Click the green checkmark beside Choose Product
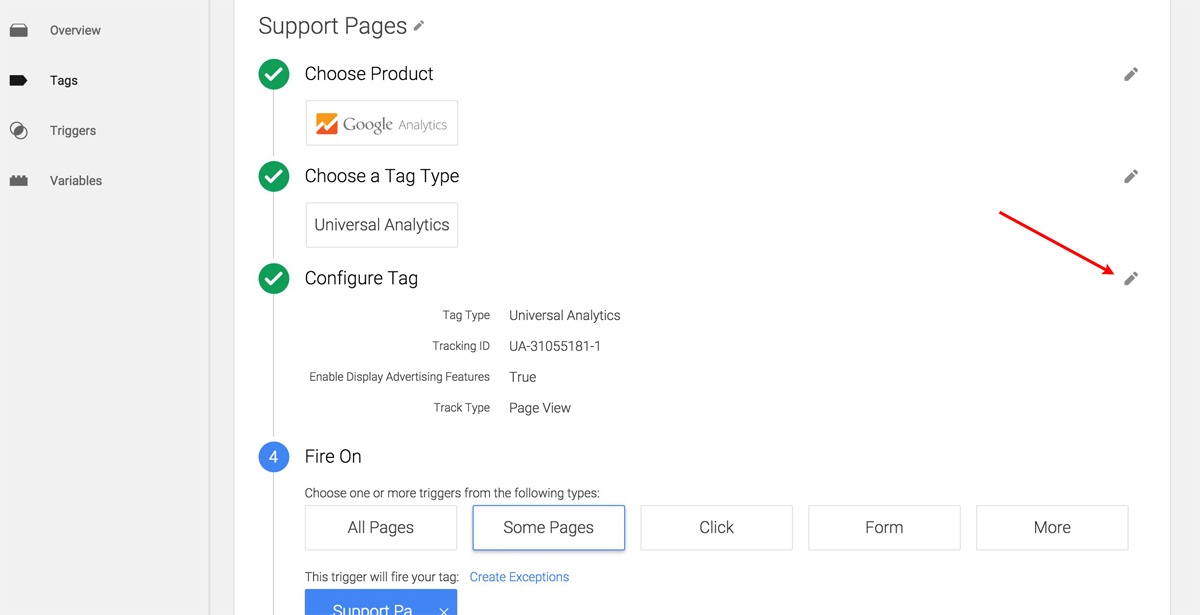 click(274, 74)
